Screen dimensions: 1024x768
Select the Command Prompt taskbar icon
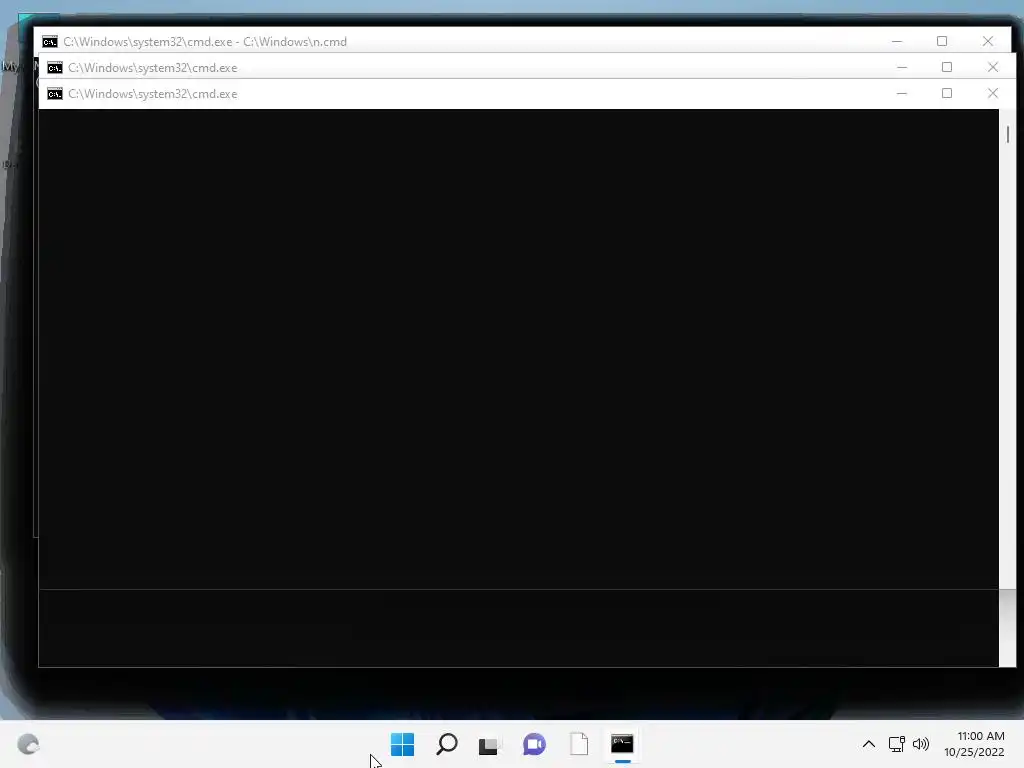pos(622,744)
